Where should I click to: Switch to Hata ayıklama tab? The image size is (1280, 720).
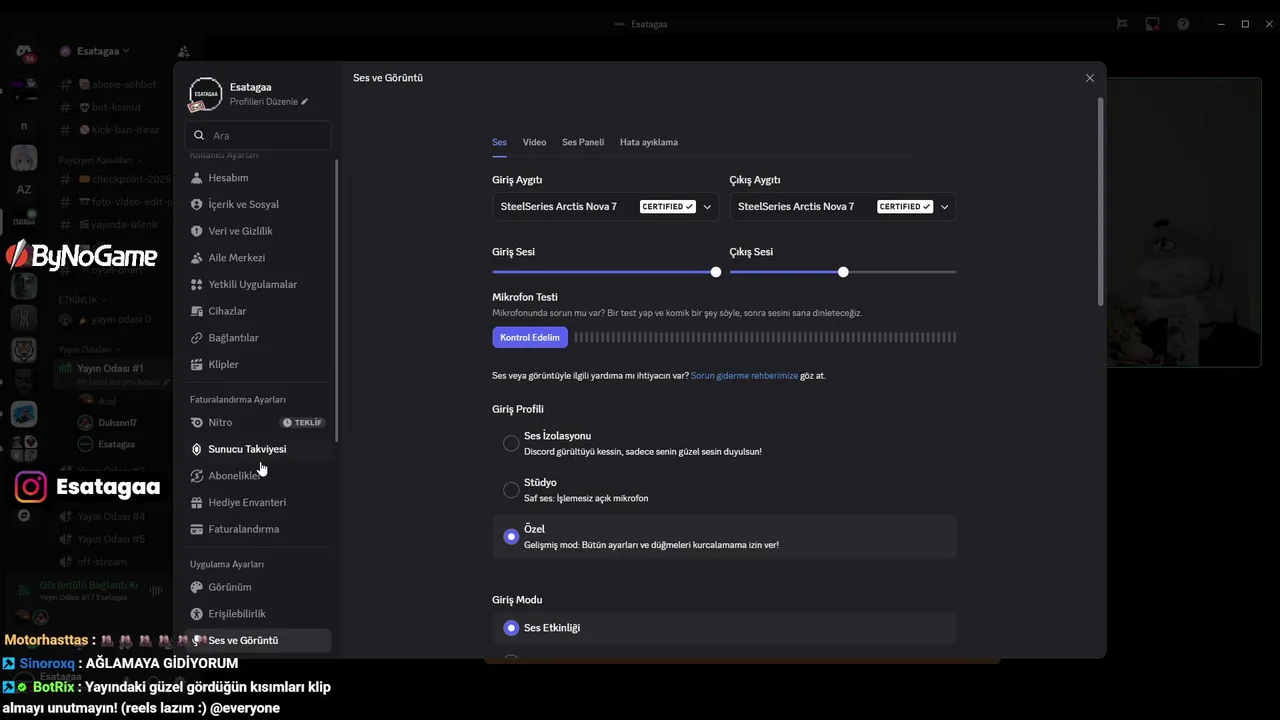coord(649,142)
